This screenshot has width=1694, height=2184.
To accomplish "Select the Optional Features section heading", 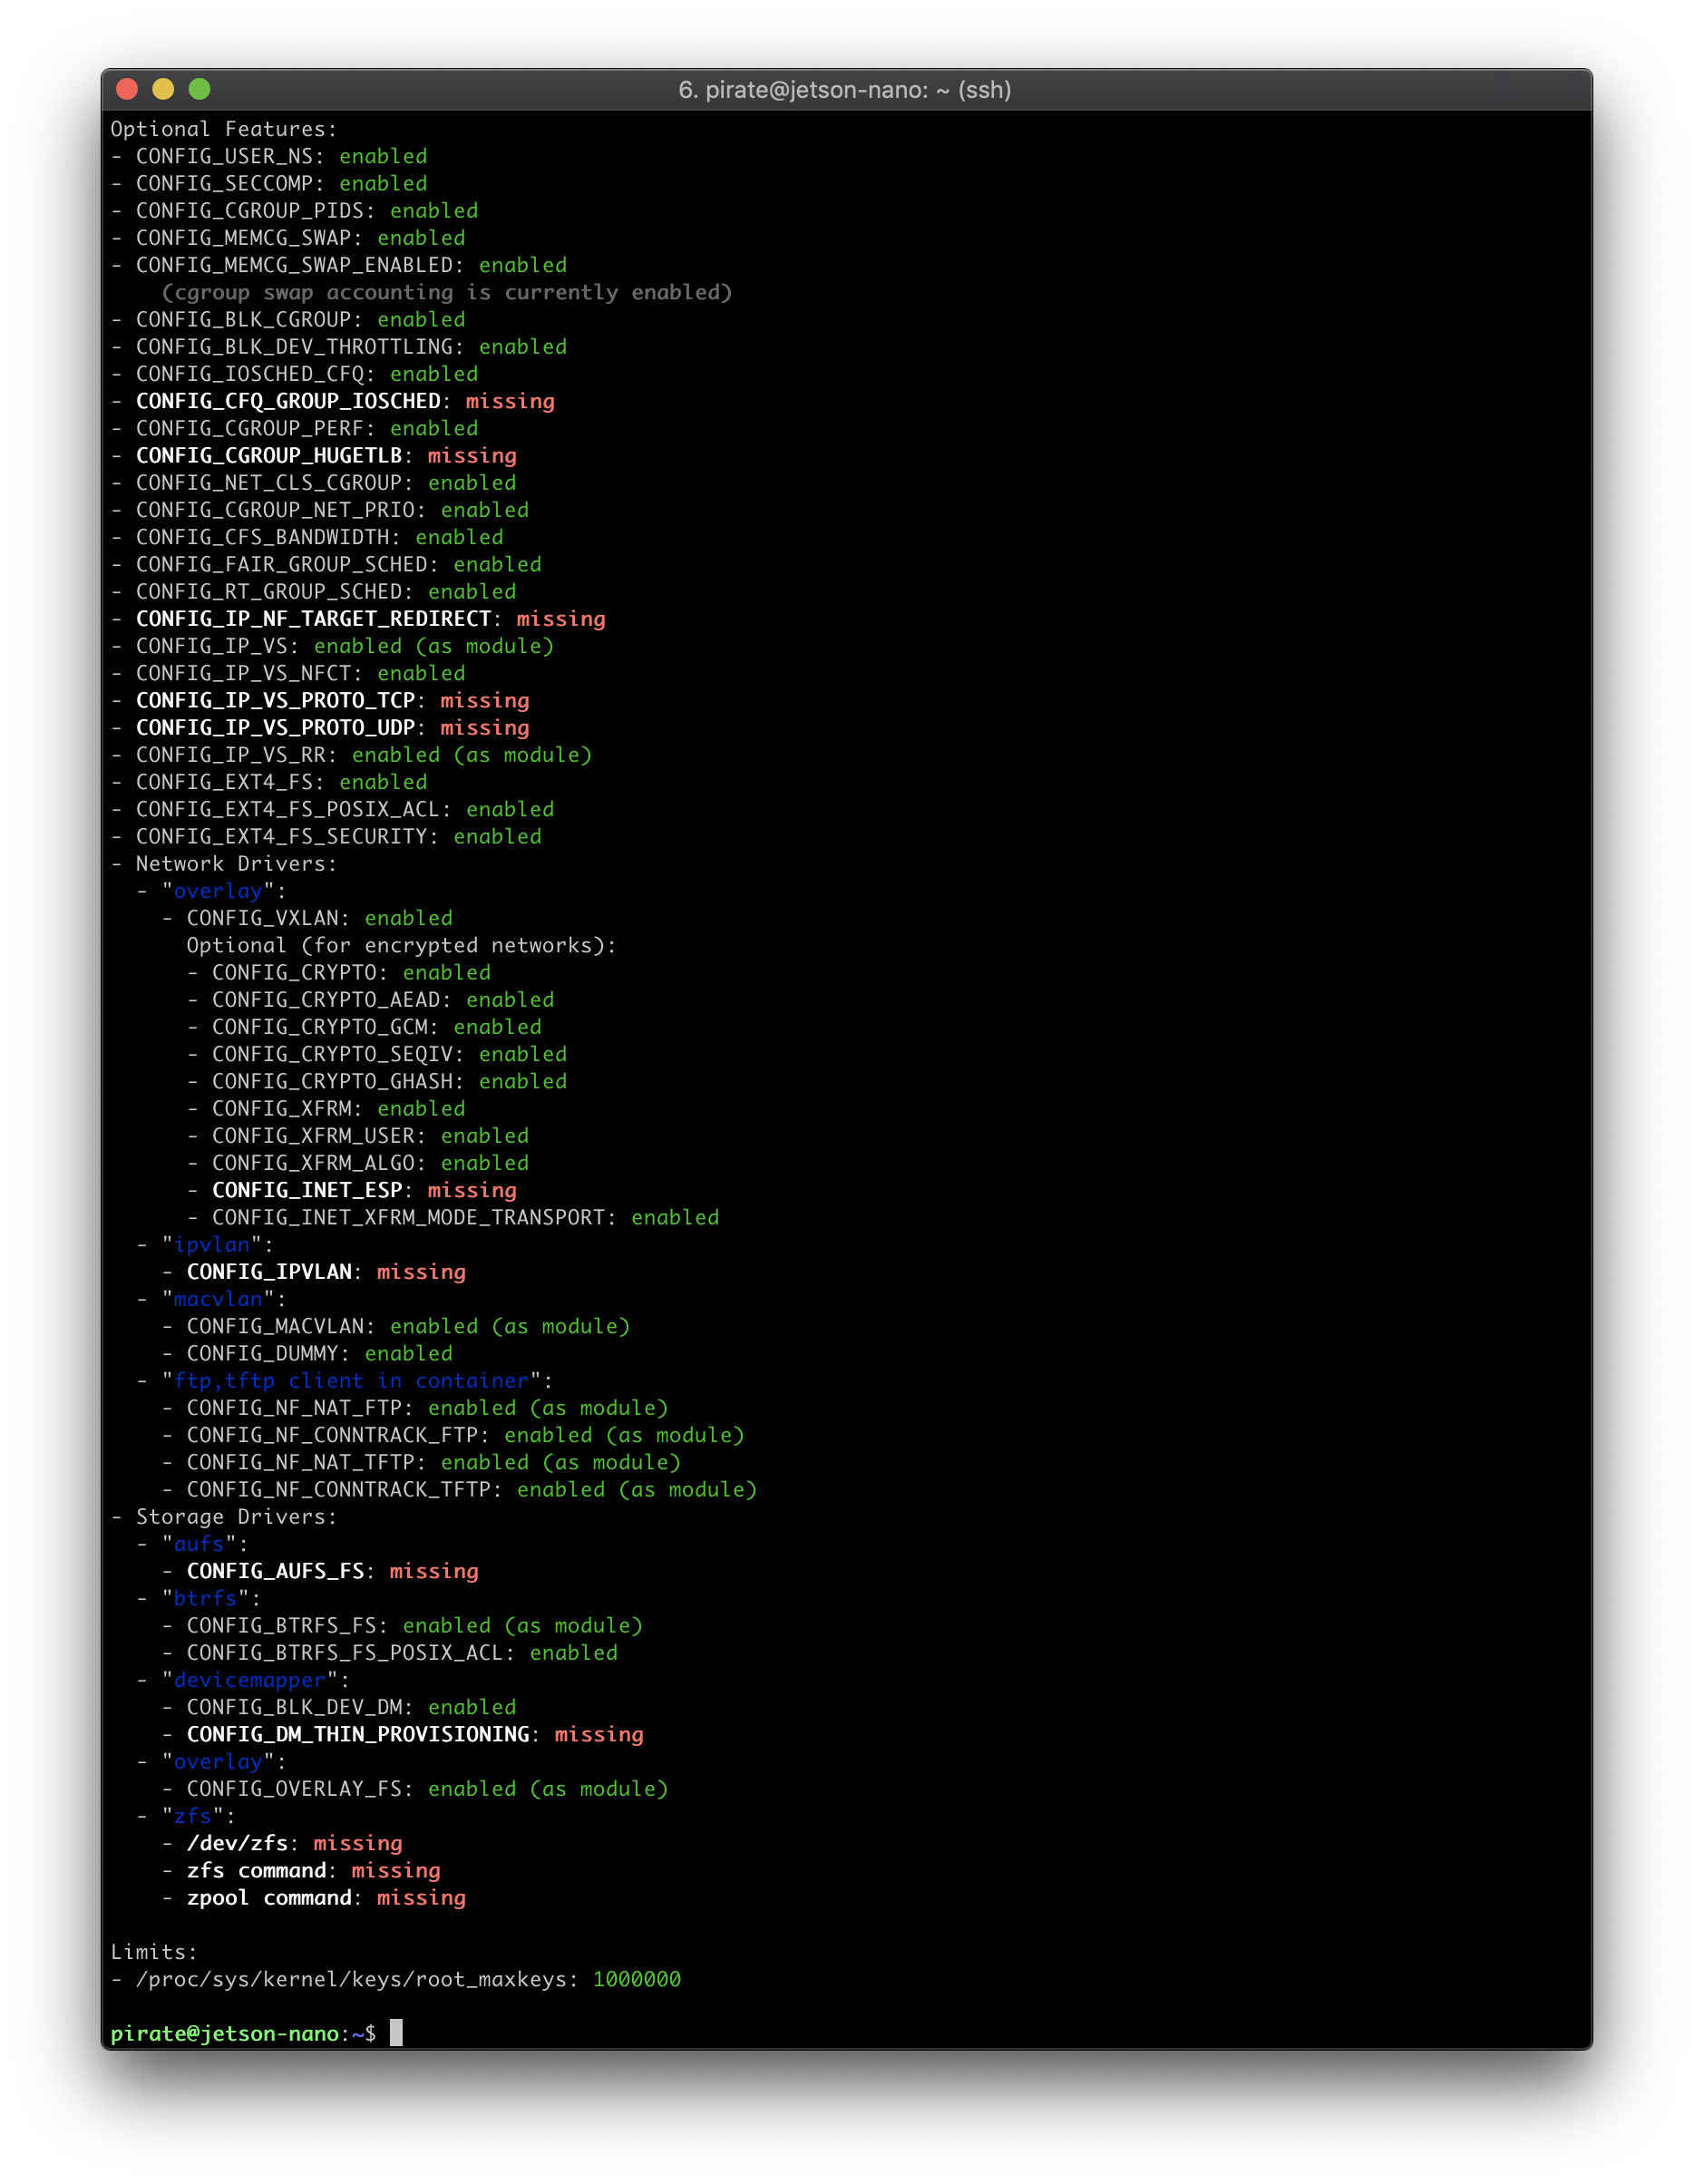I will click(x=222, y=128).
